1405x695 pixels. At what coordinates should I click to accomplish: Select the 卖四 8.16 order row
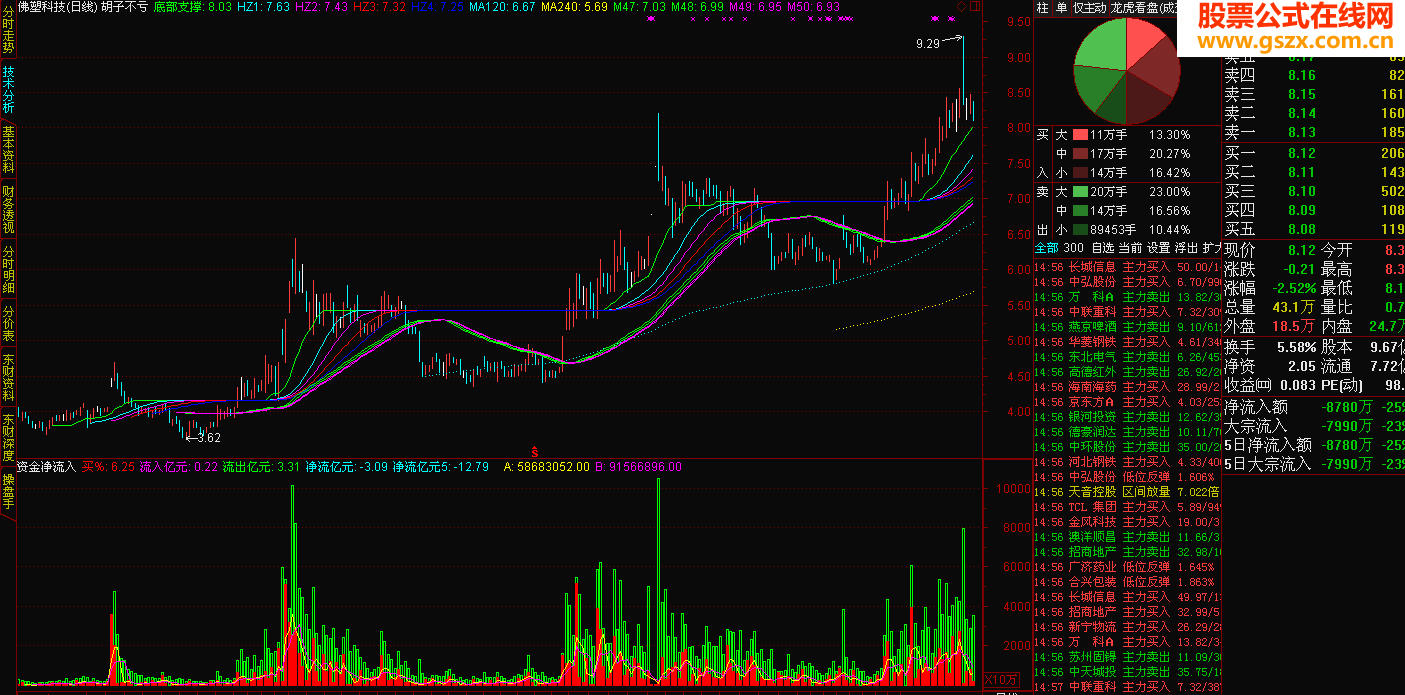[x=1314, y=75]
